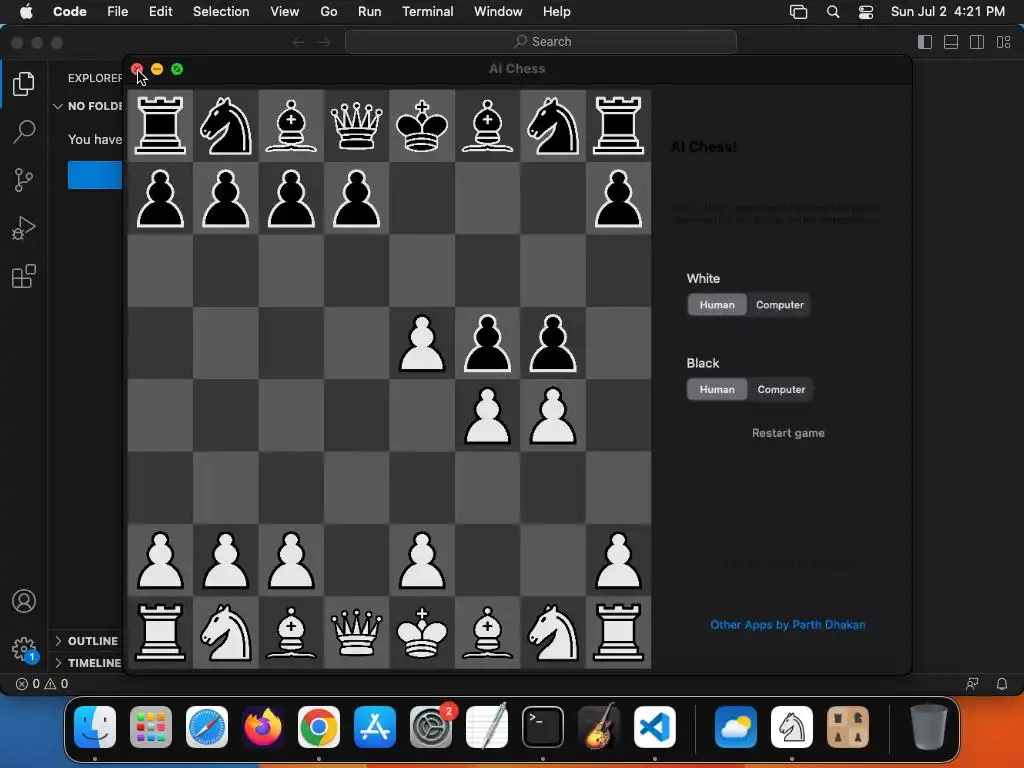
Task: Open the Edit menu
Action: pos(160,12)
